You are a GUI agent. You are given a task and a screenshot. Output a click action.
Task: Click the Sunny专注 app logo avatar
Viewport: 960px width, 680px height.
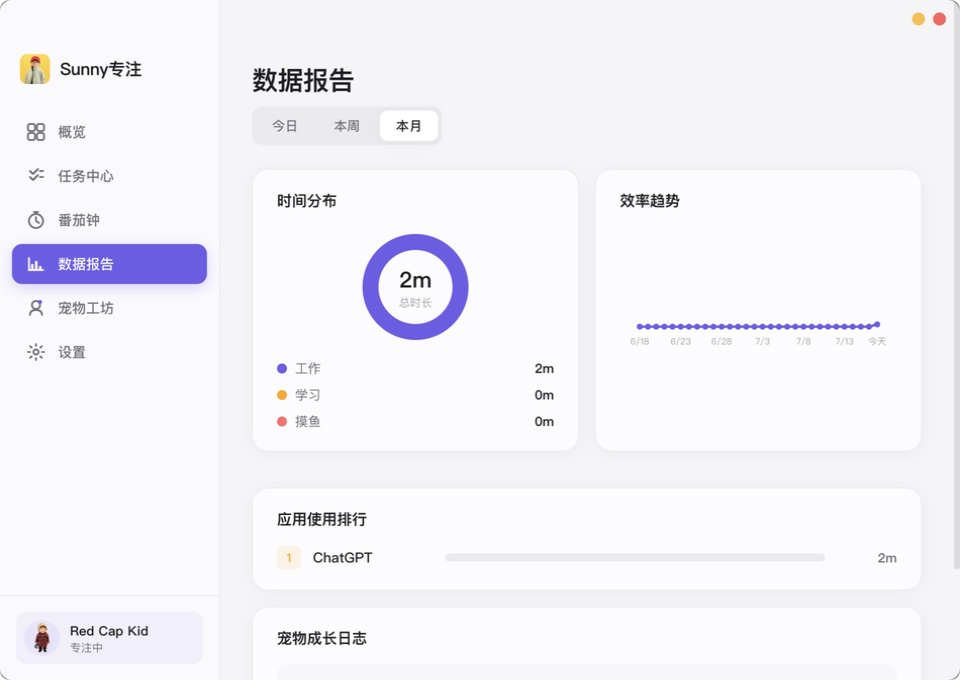point(35,69)
